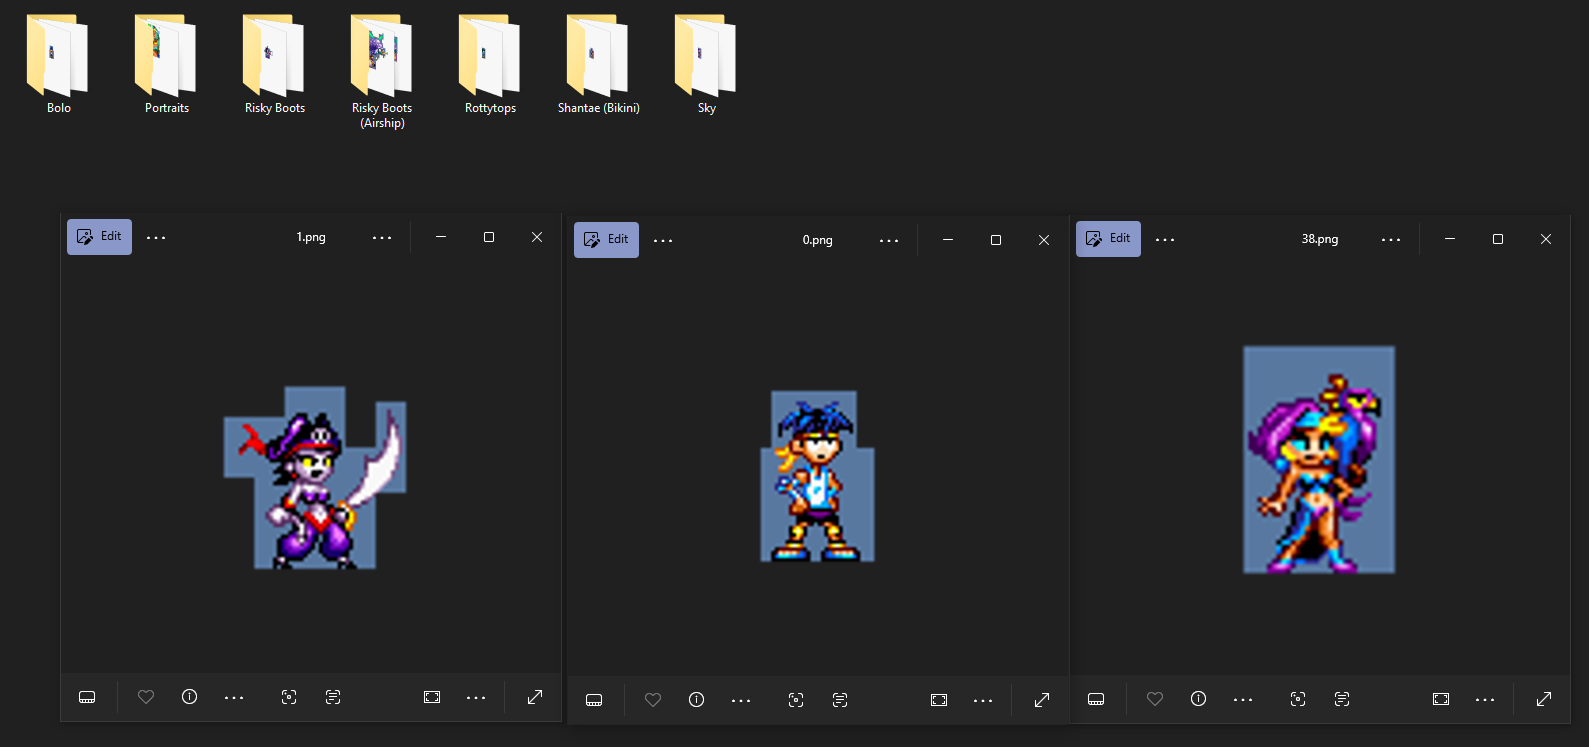Open the Risky Boots (Airship) folder

382,70
